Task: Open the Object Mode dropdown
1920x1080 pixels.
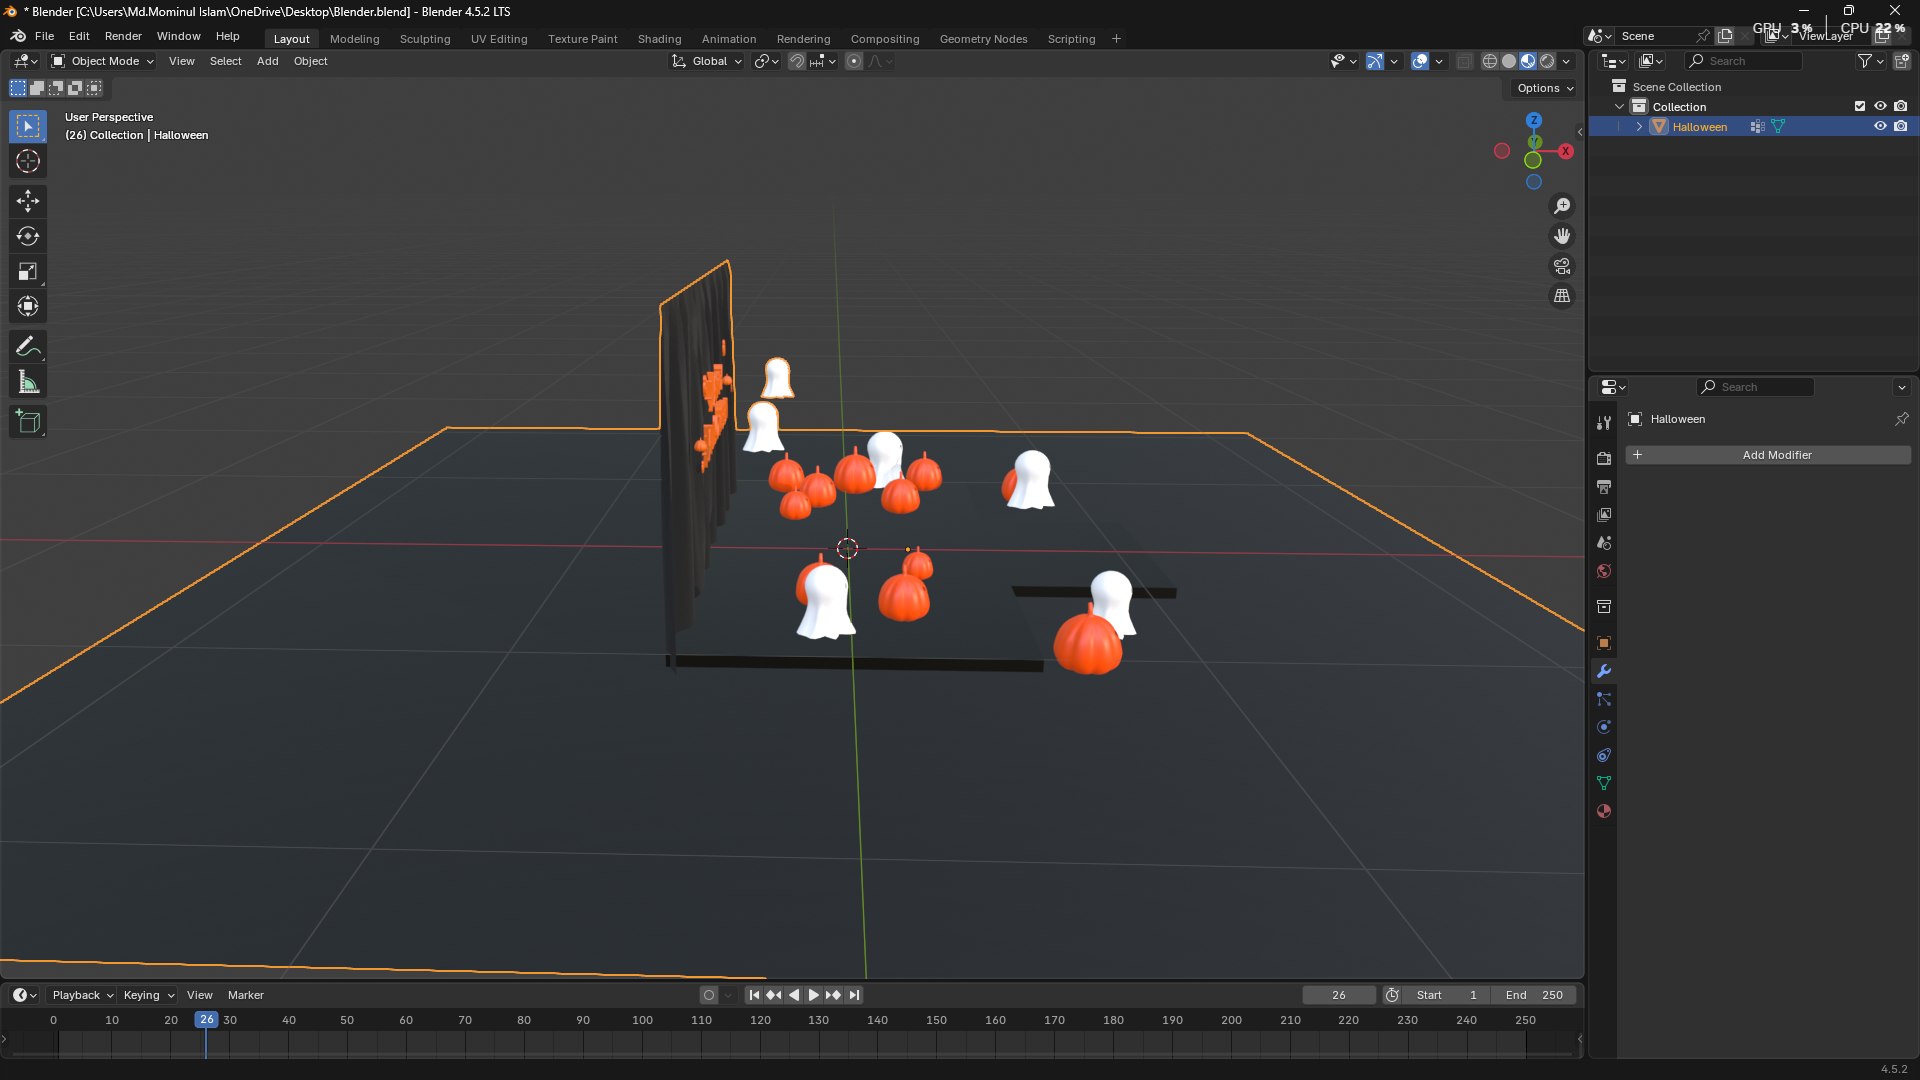Action: 103,61
